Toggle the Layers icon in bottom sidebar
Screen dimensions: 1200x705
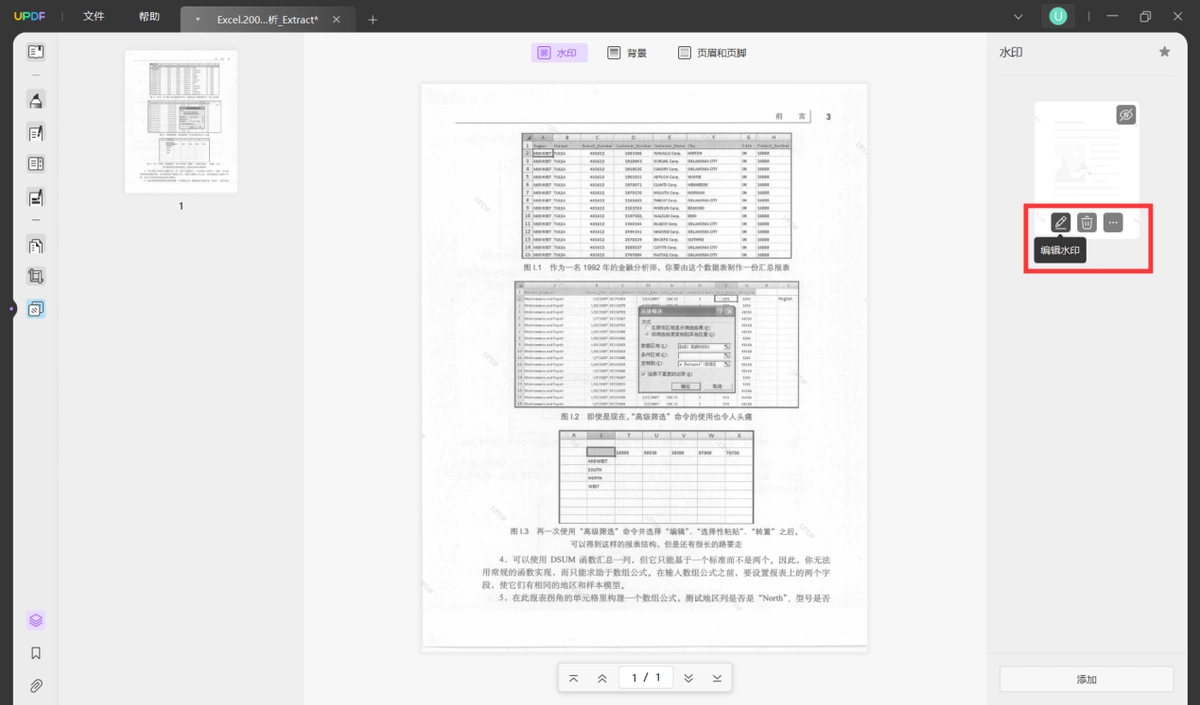click(36, 620)
